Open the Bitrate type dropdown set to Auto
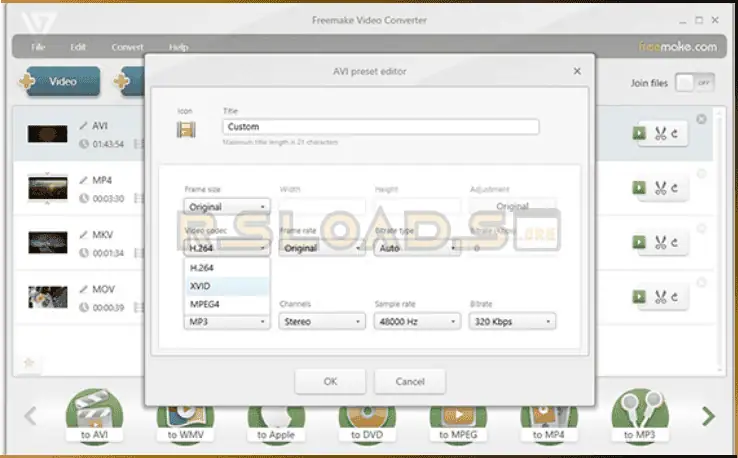This screenshot has height=458, width=738. (417, 248)
